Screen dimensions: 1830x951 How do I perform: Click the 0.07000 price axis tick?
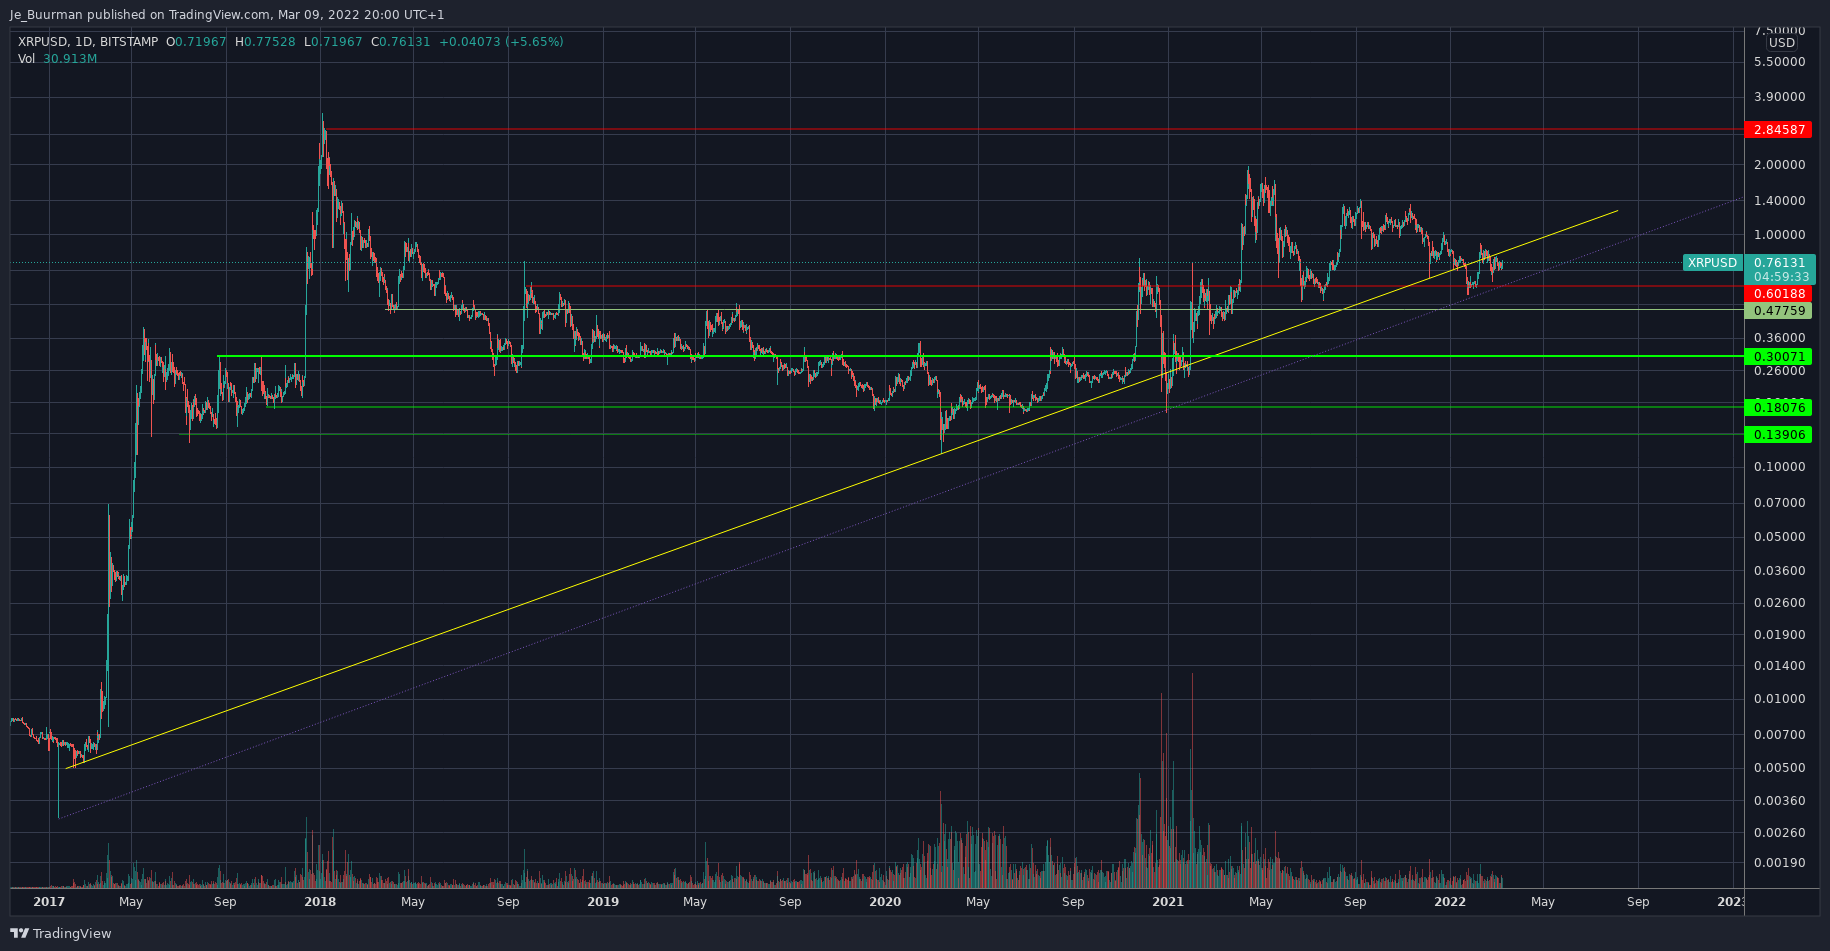1779,503
